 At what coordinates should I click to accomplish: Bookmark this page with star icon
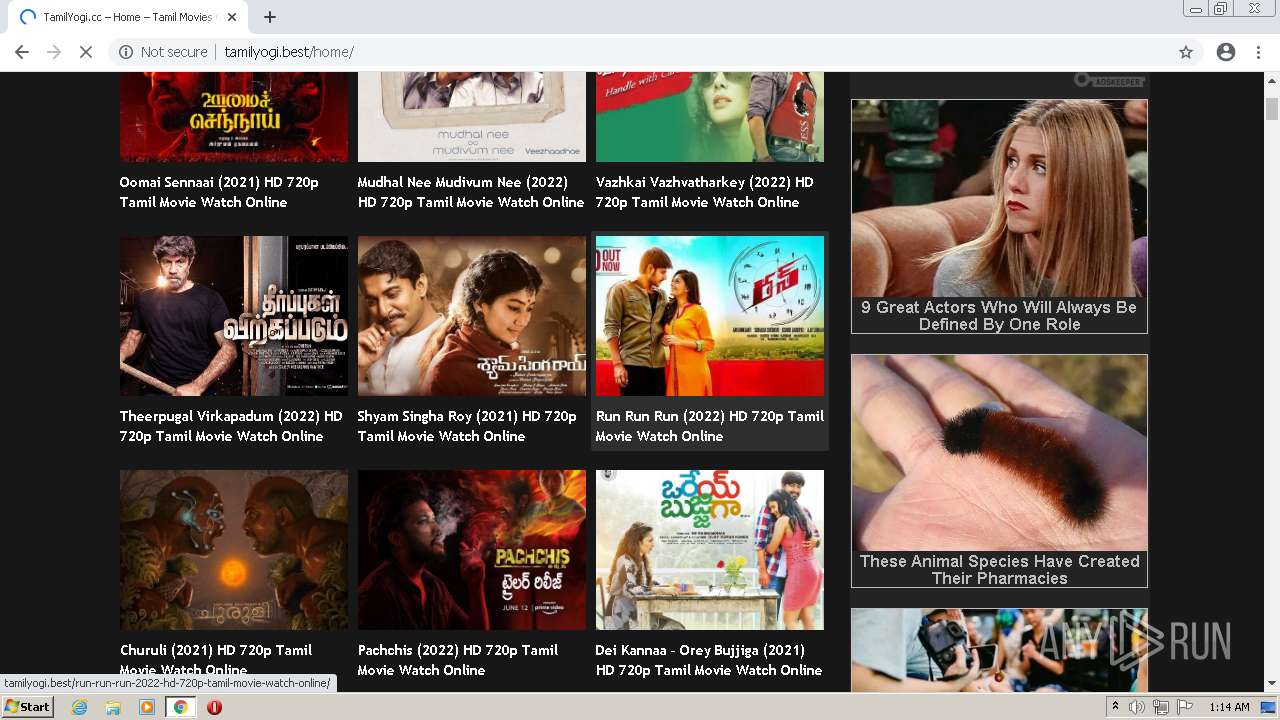click(1186, 52)
